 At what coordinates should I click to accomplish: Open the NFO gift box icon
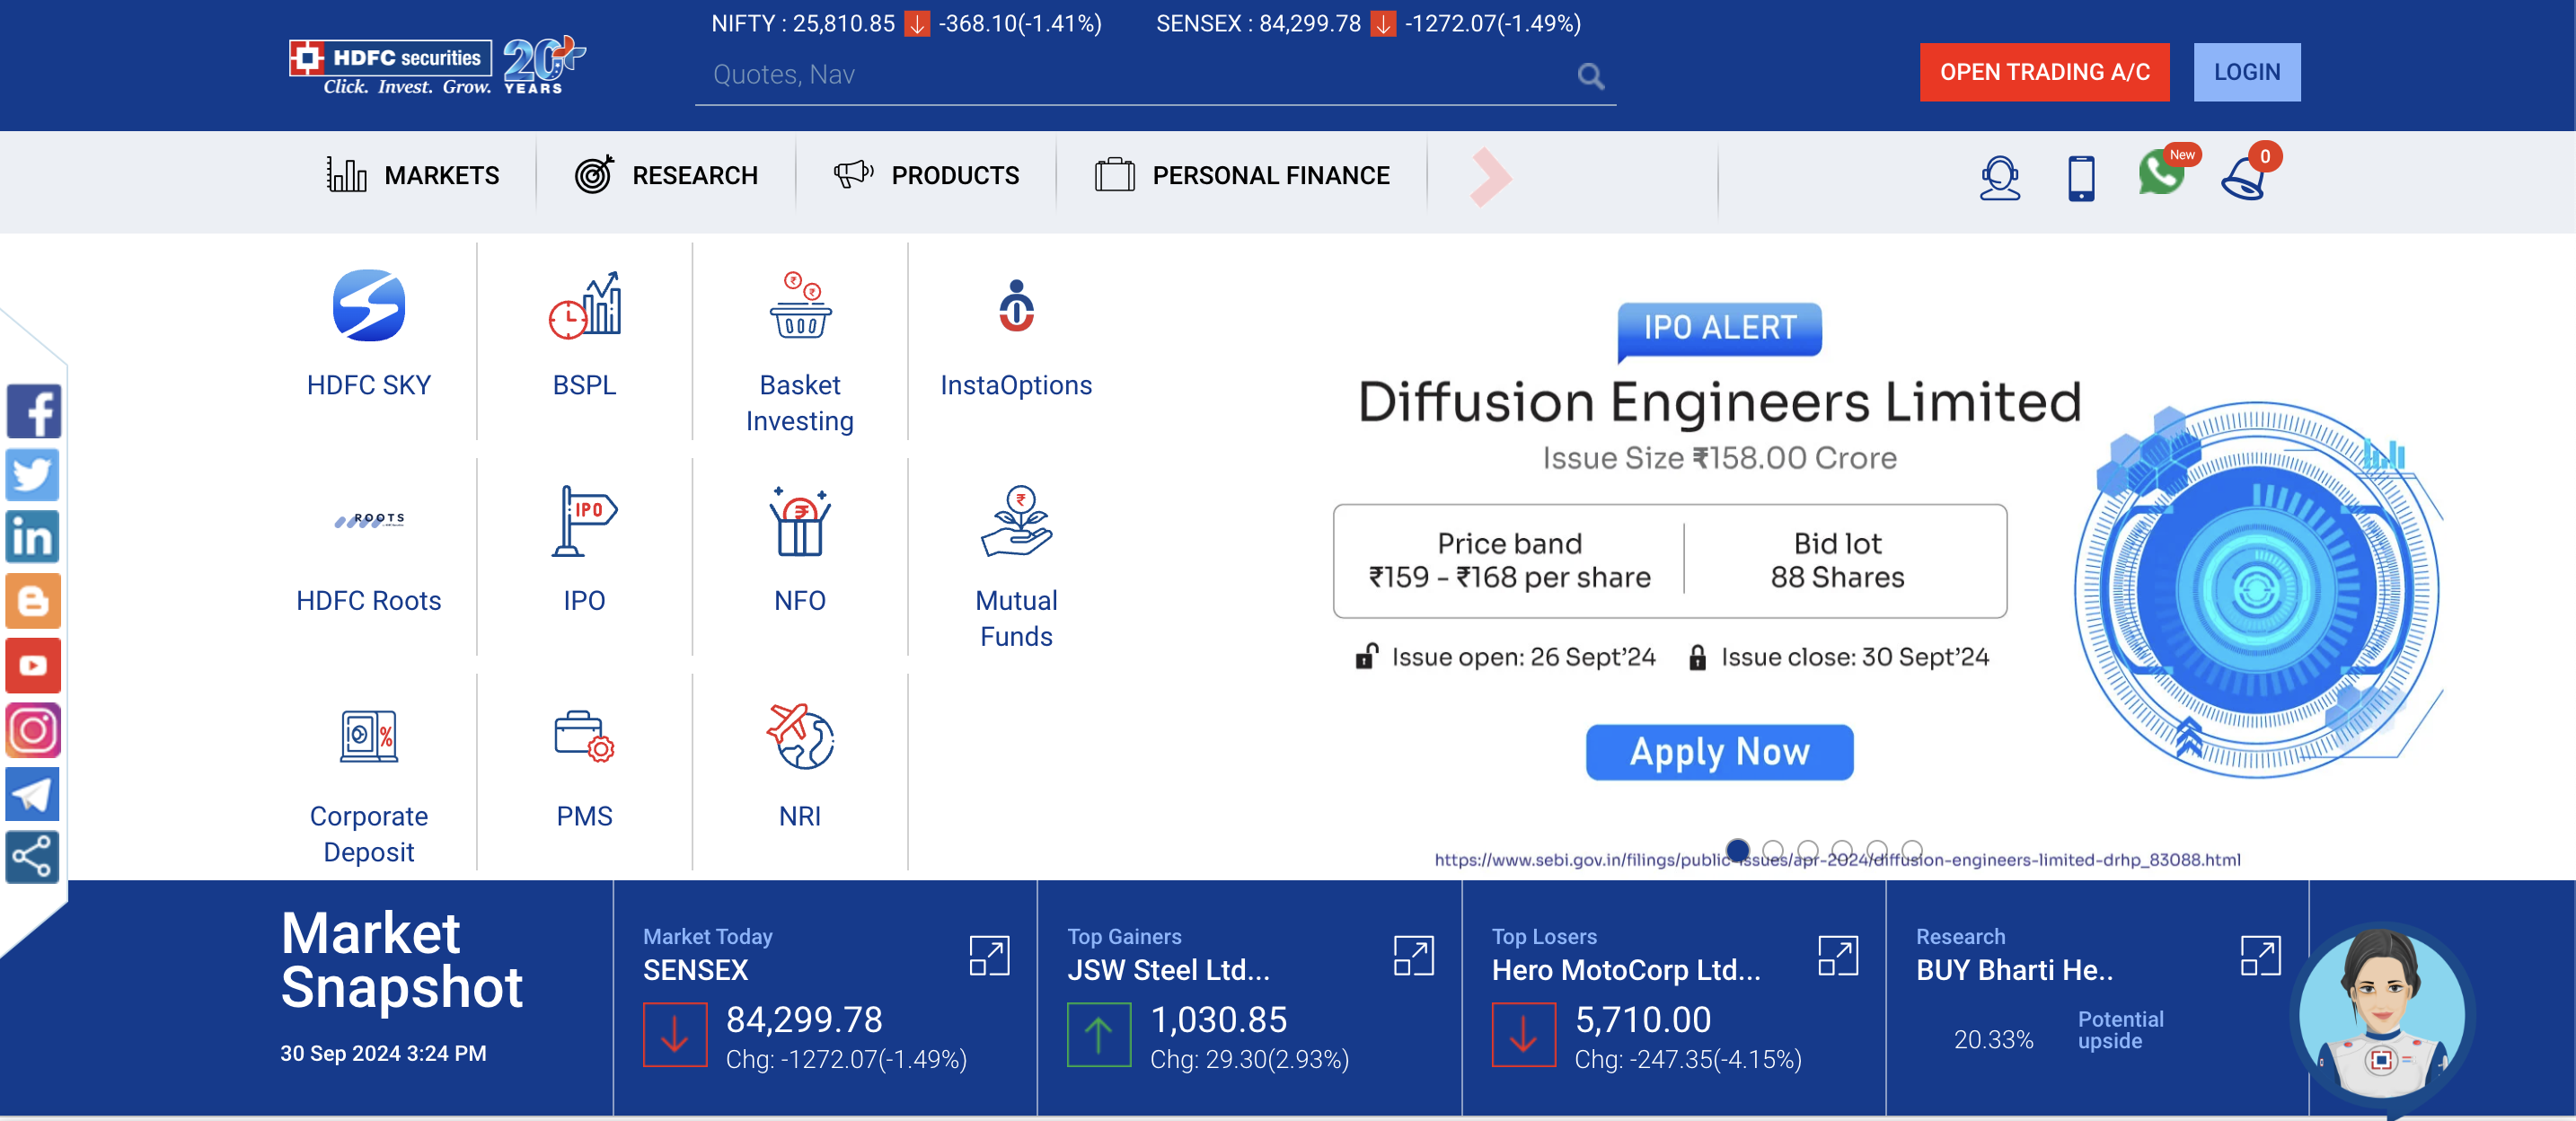point(800,521)
